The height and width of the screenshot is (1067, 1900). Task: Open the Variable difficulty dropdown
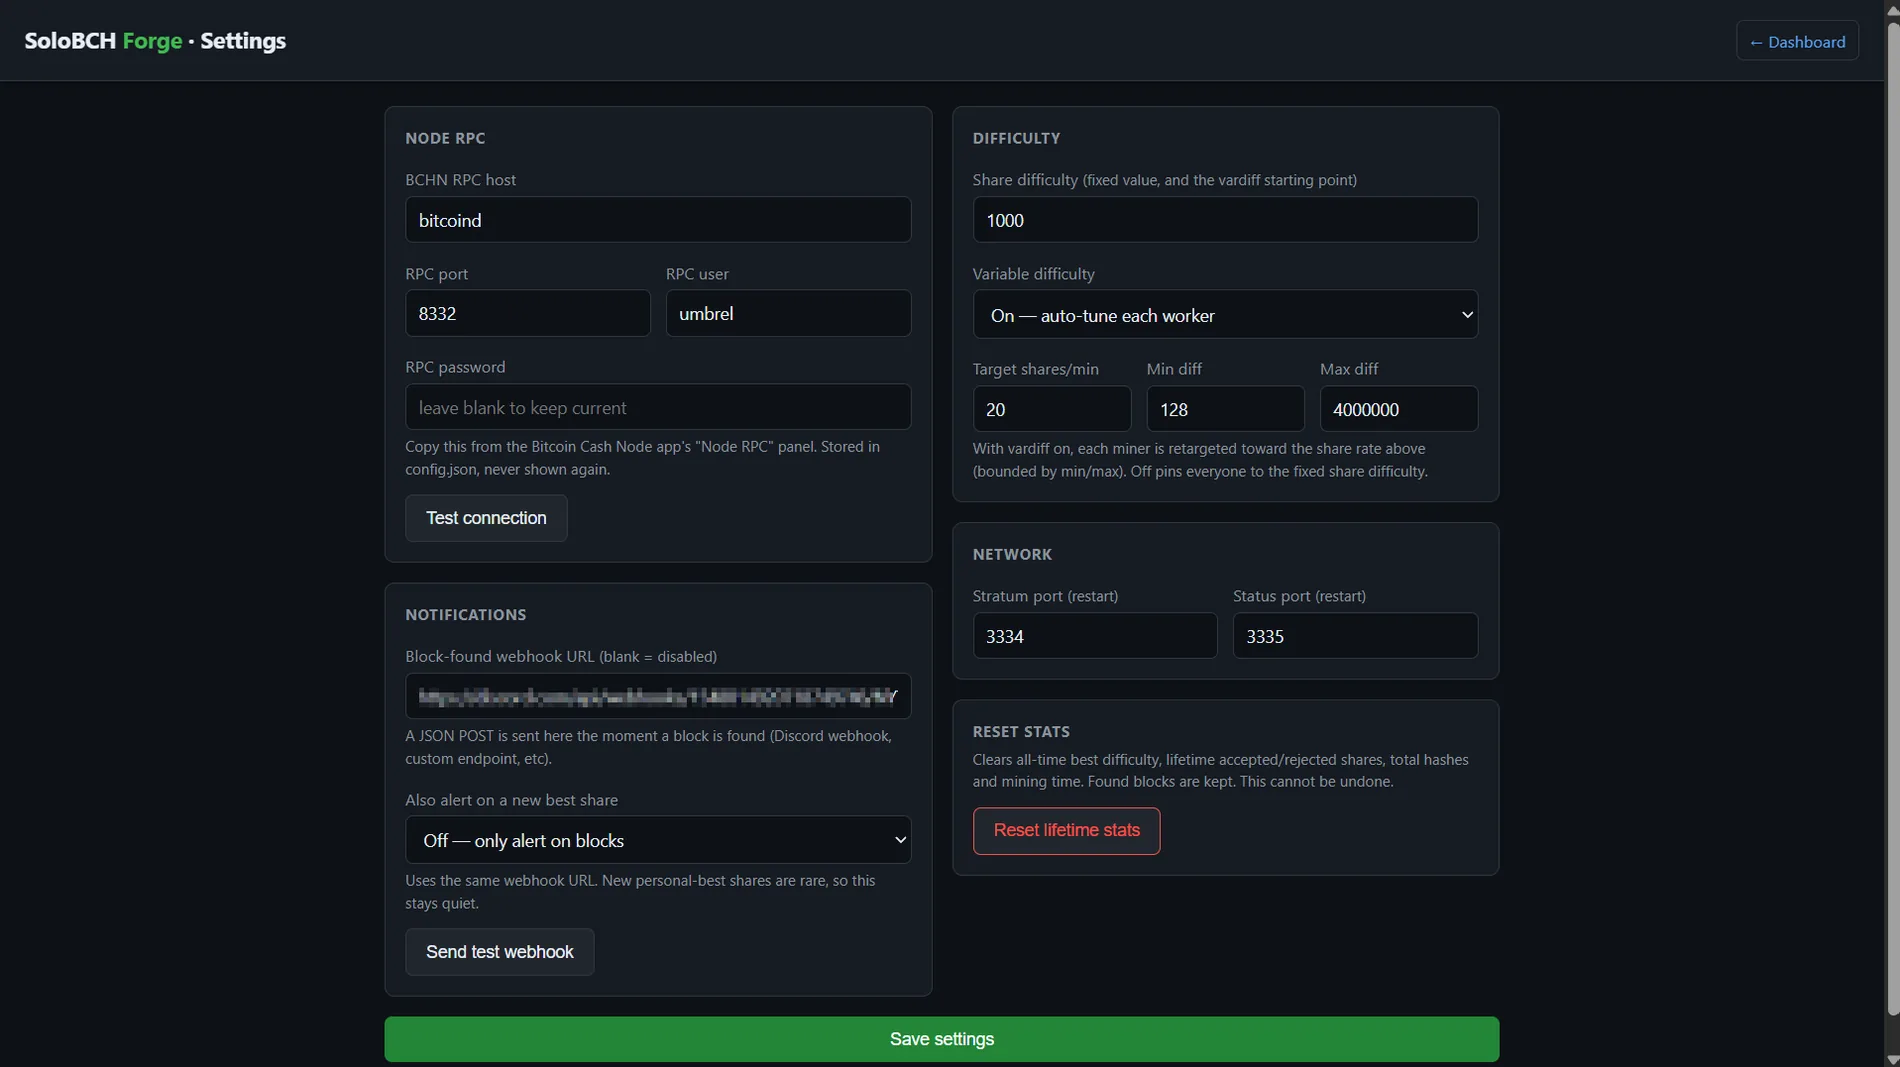pos(1225,315)
